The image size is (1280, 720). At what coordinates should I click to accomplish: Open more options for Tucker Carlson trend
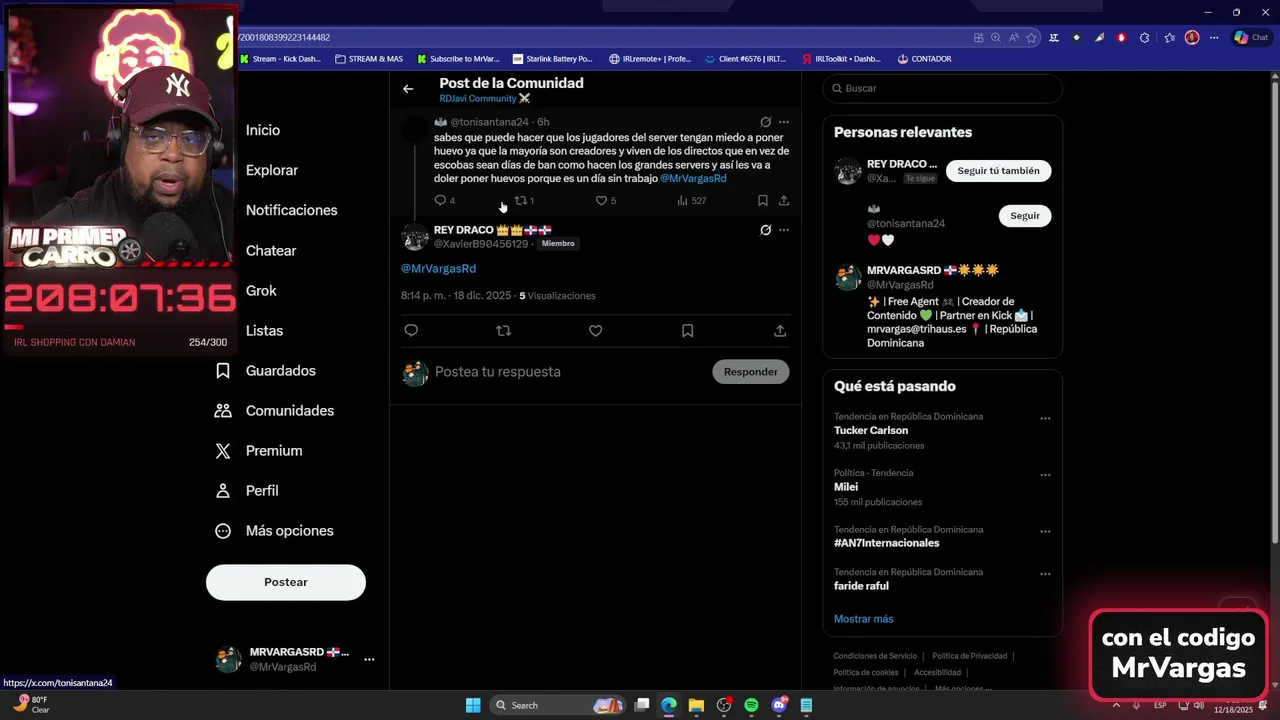[1045, 418]
